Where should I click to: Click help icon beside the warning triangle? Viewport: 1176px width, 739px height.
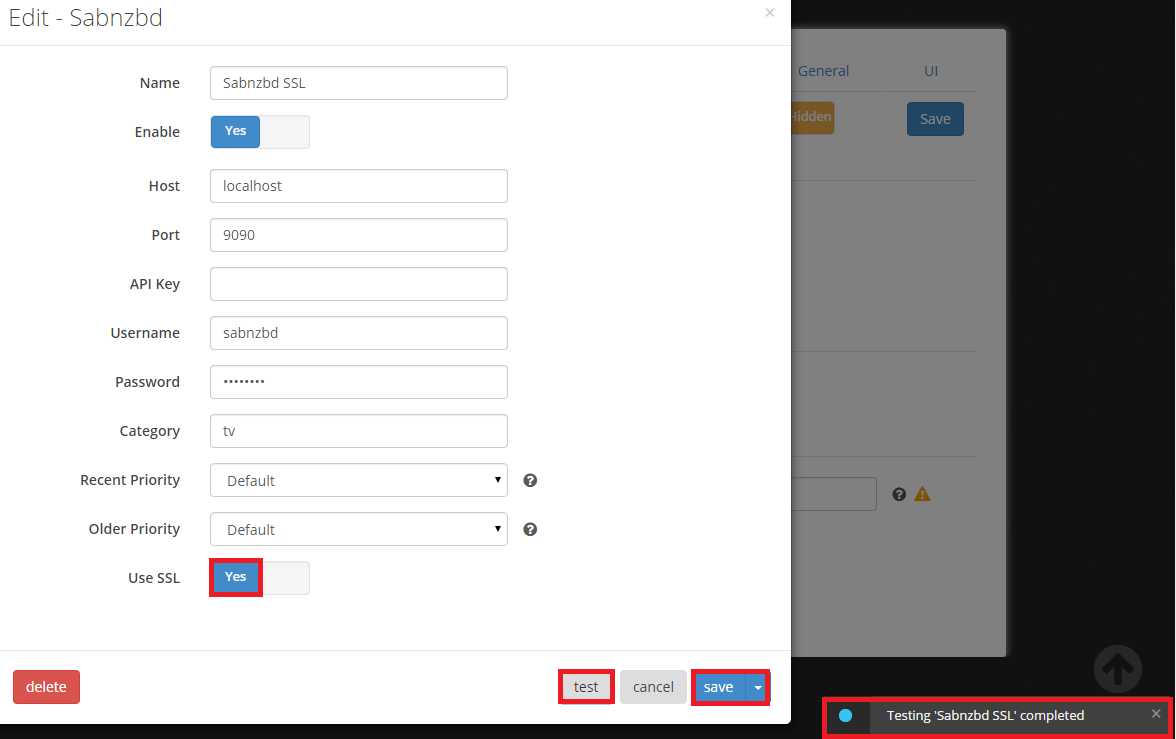point(899,494)
